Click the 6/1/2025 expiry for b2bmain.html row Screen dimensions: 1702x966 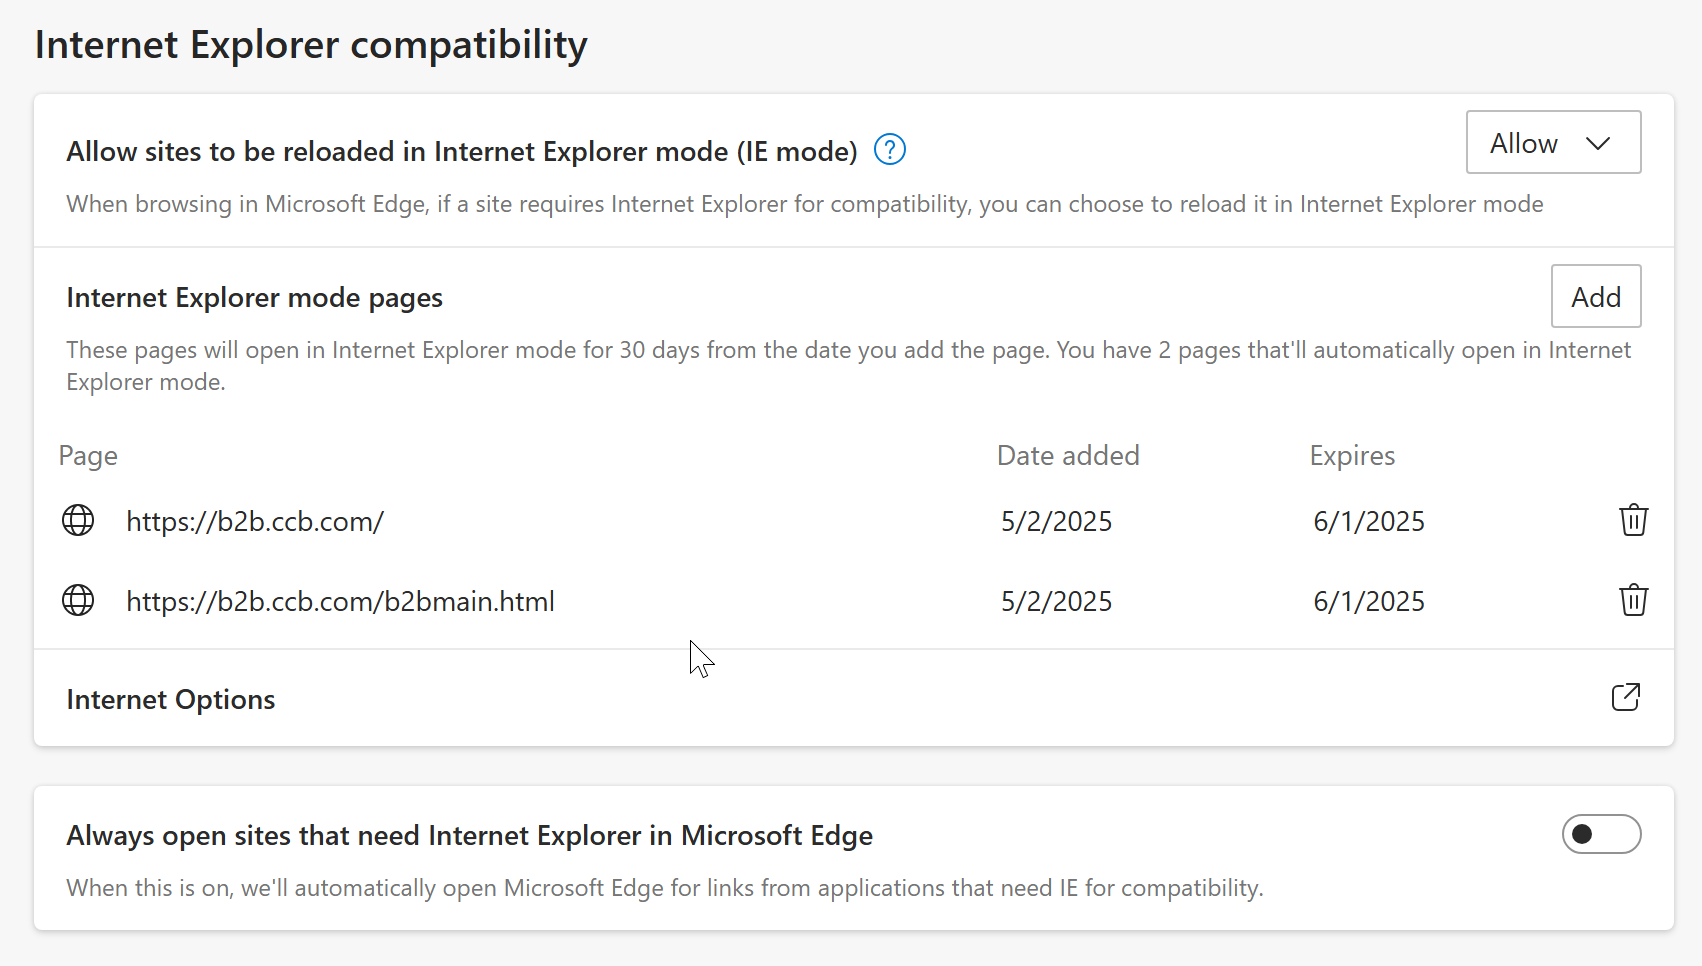(x=1368, y=601)
